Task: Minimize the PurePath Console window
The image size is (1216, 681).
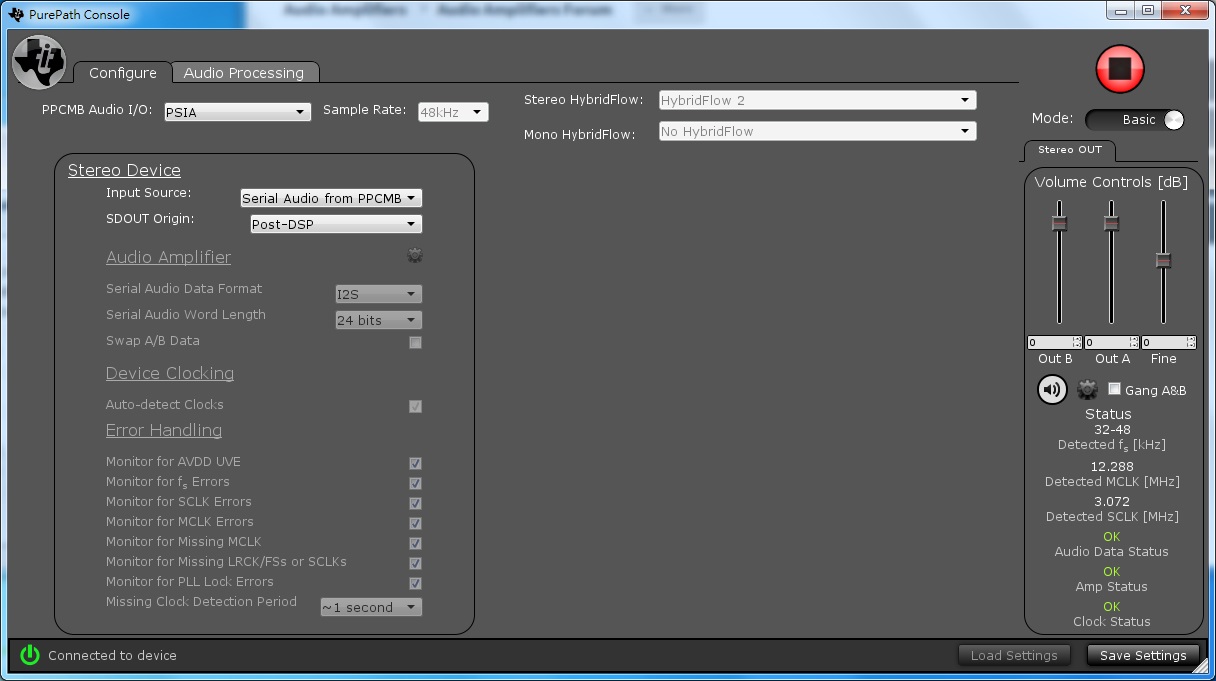Action: (x=1121, y=11)
